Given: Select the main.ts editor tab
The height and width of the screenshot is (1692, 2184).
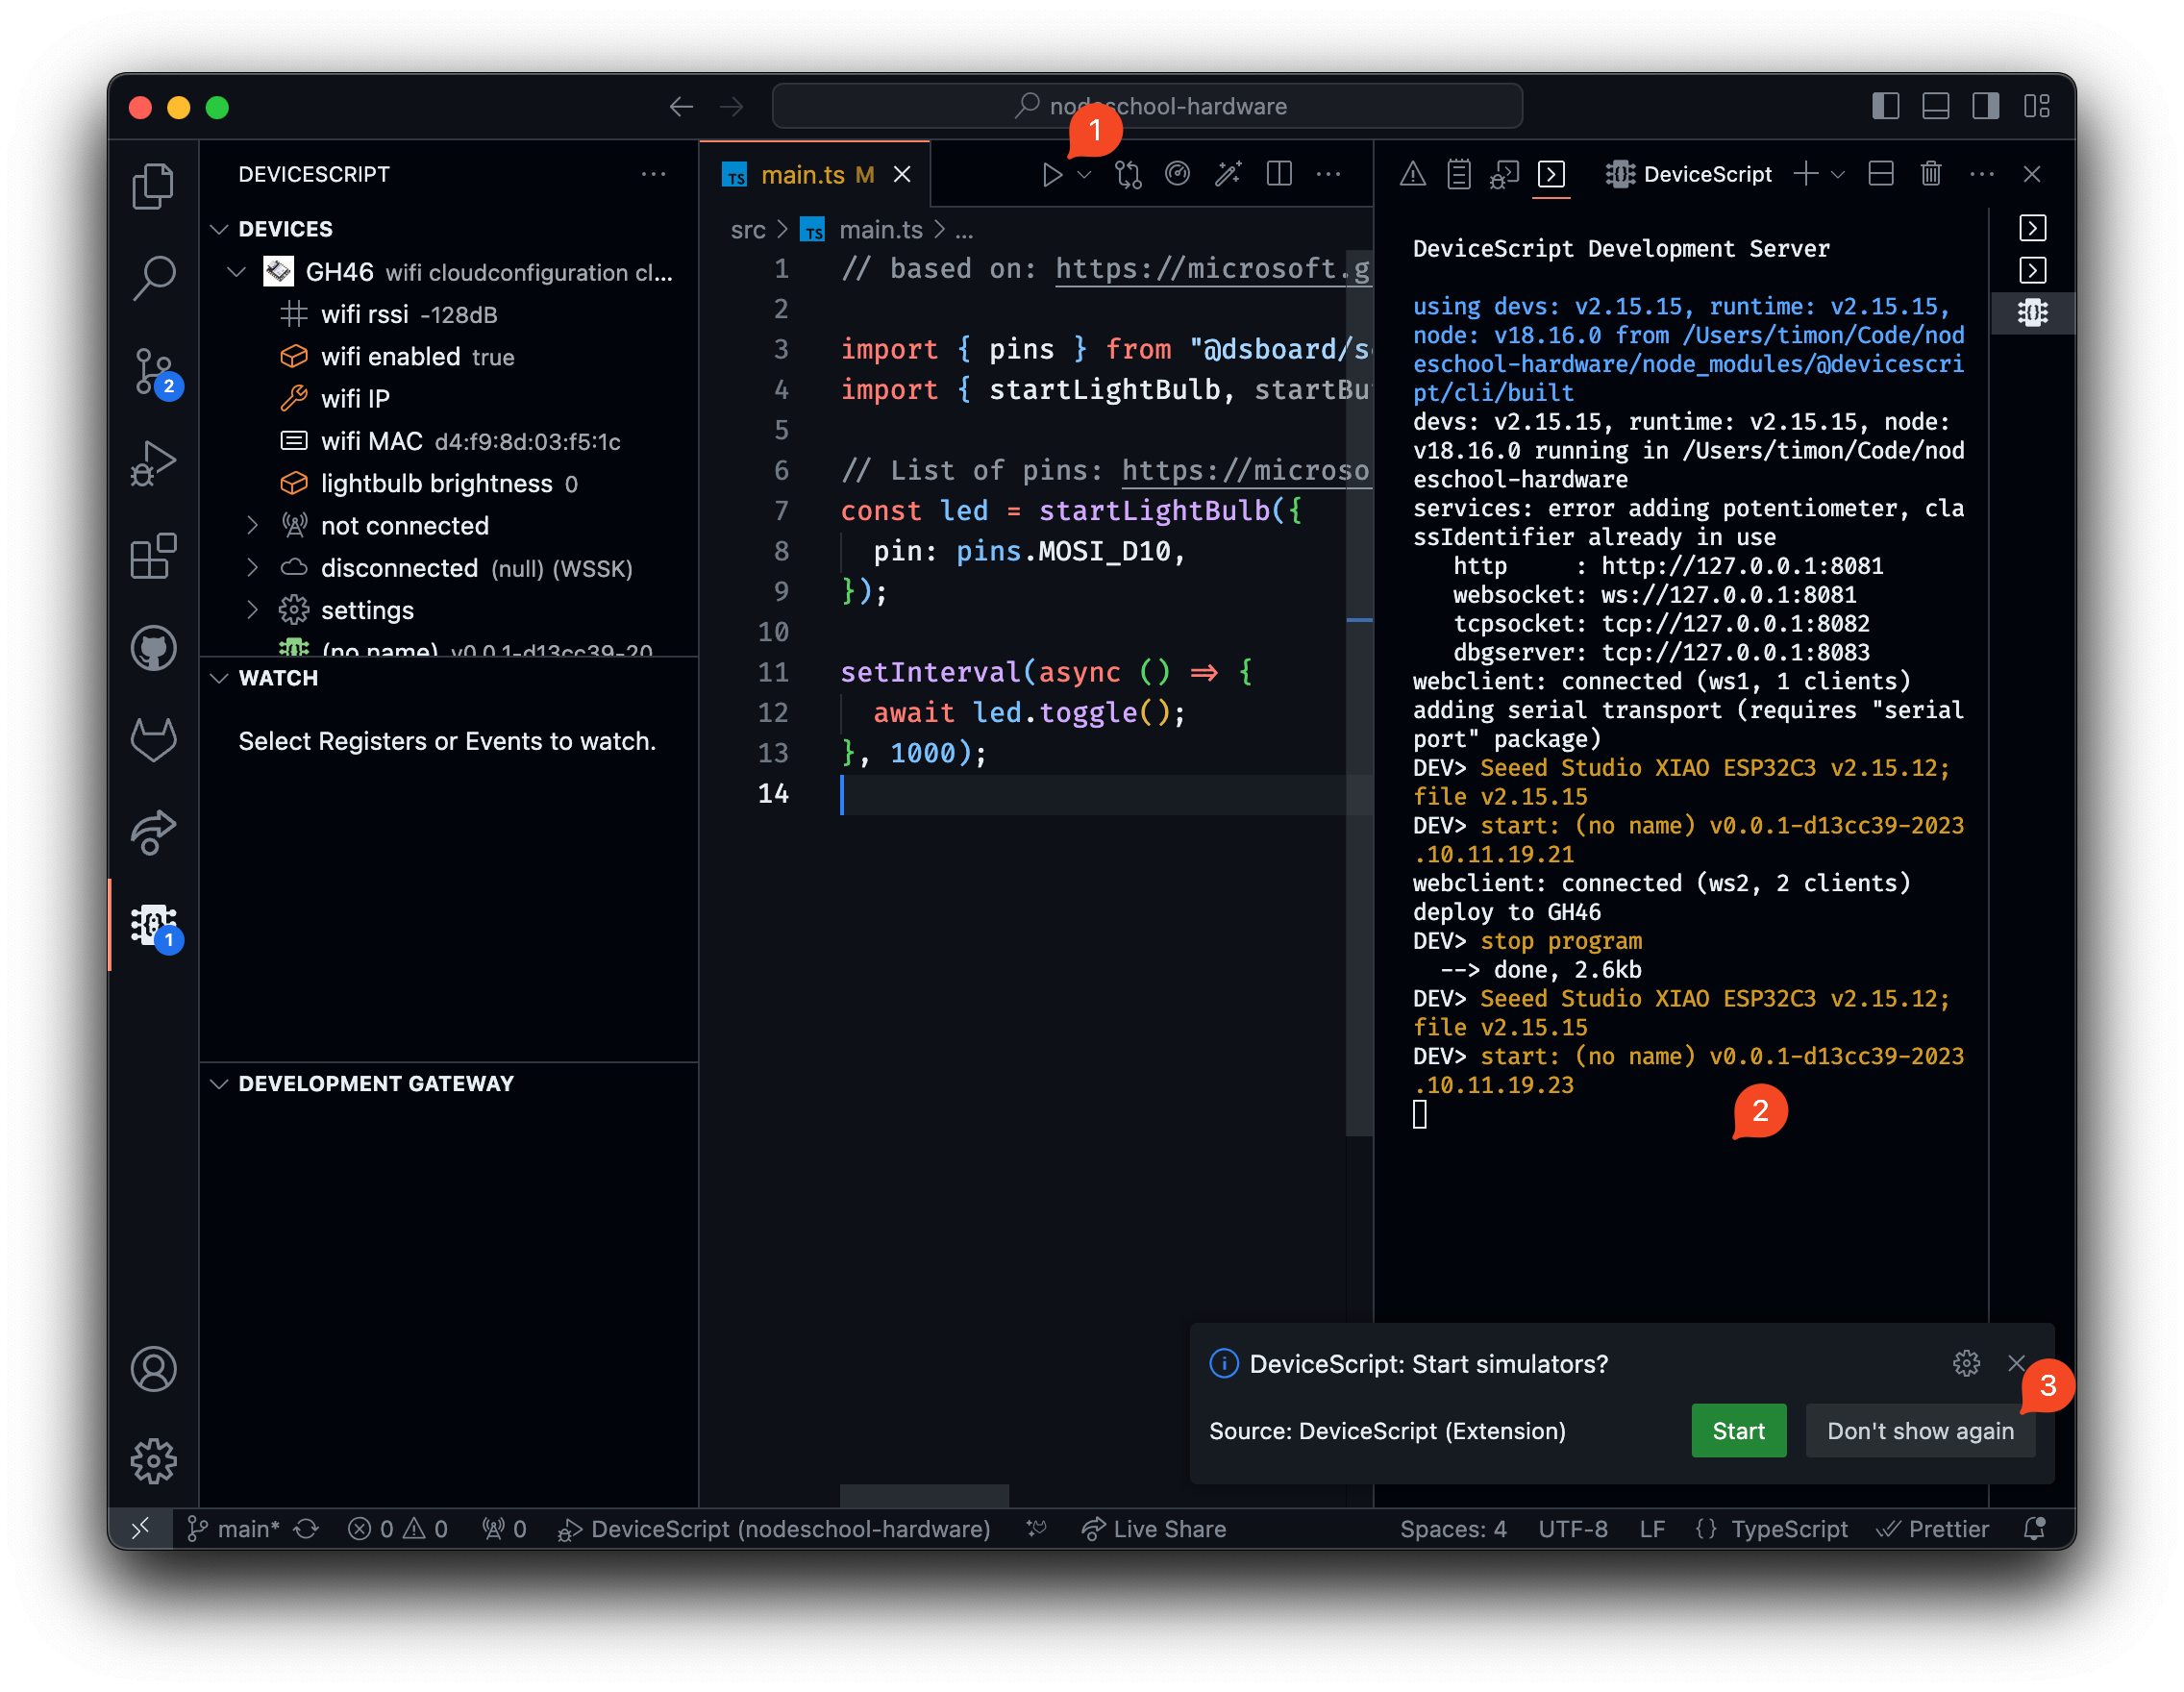Looking at the screenshot, I should tap(802, 175).
